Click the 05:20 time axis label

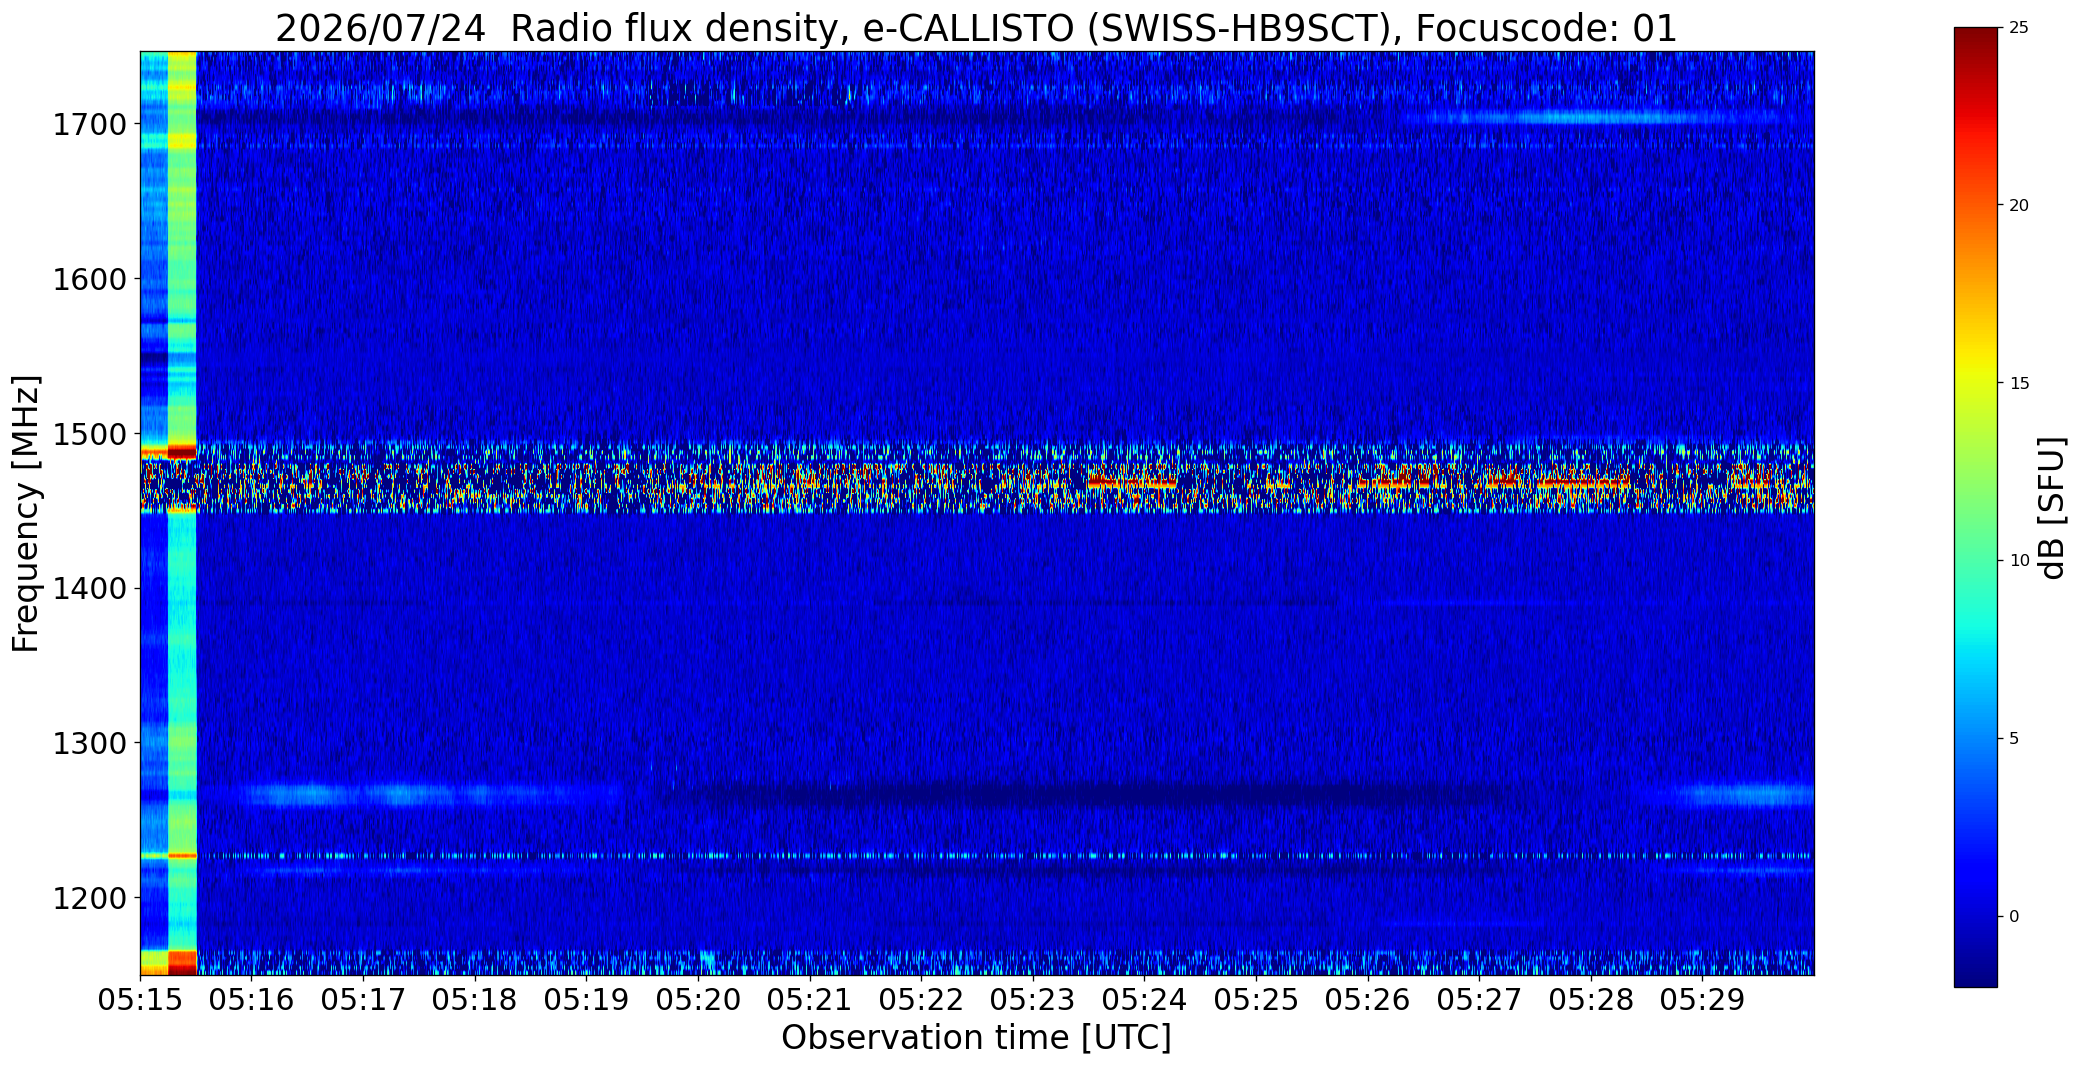point(699,999)
